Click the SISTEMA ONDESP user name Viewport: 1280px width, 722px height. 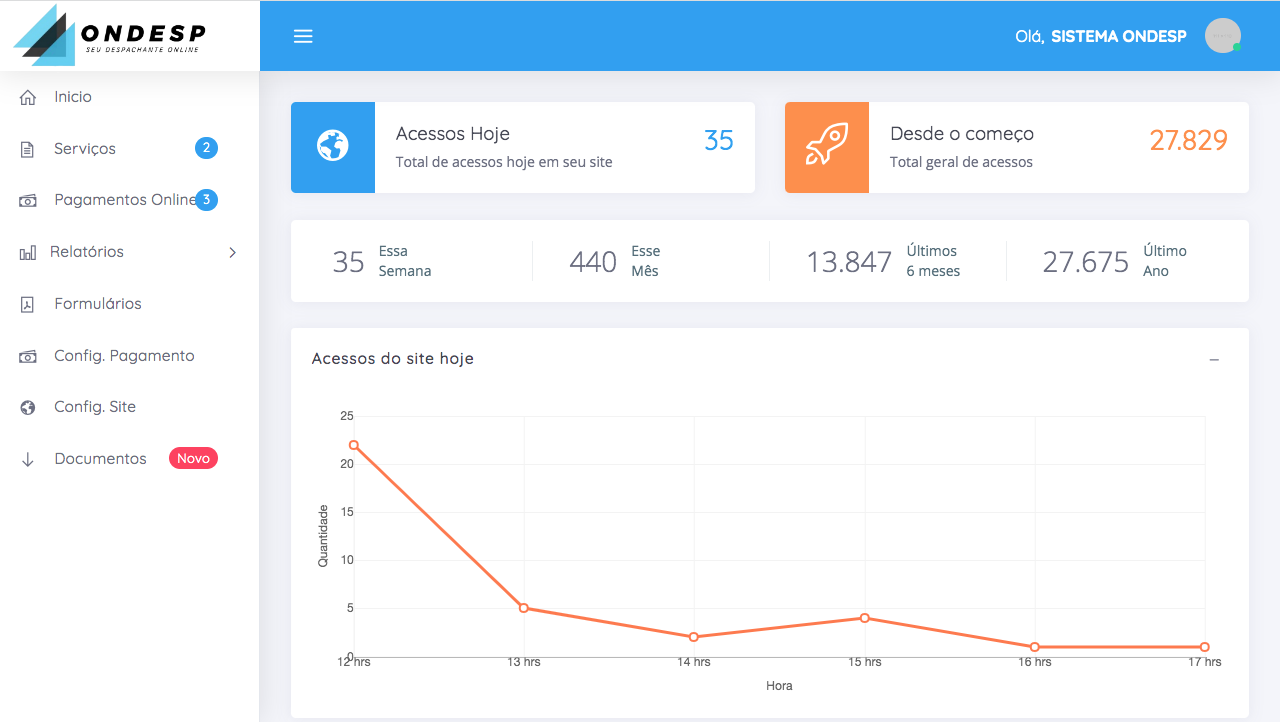(x=1119, y=36)
